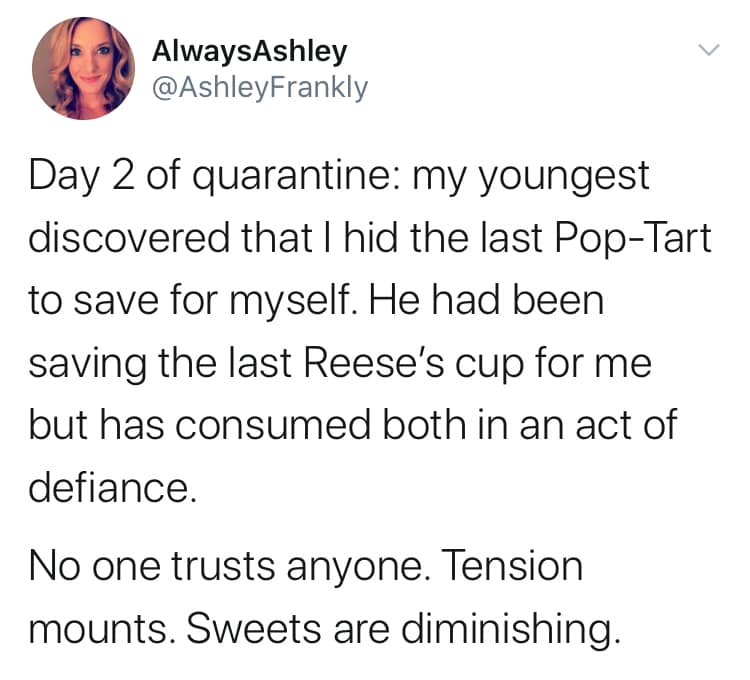Click the word 'Tension' in the last paragraph
750x680 pixels.
(x=511, y=566)
